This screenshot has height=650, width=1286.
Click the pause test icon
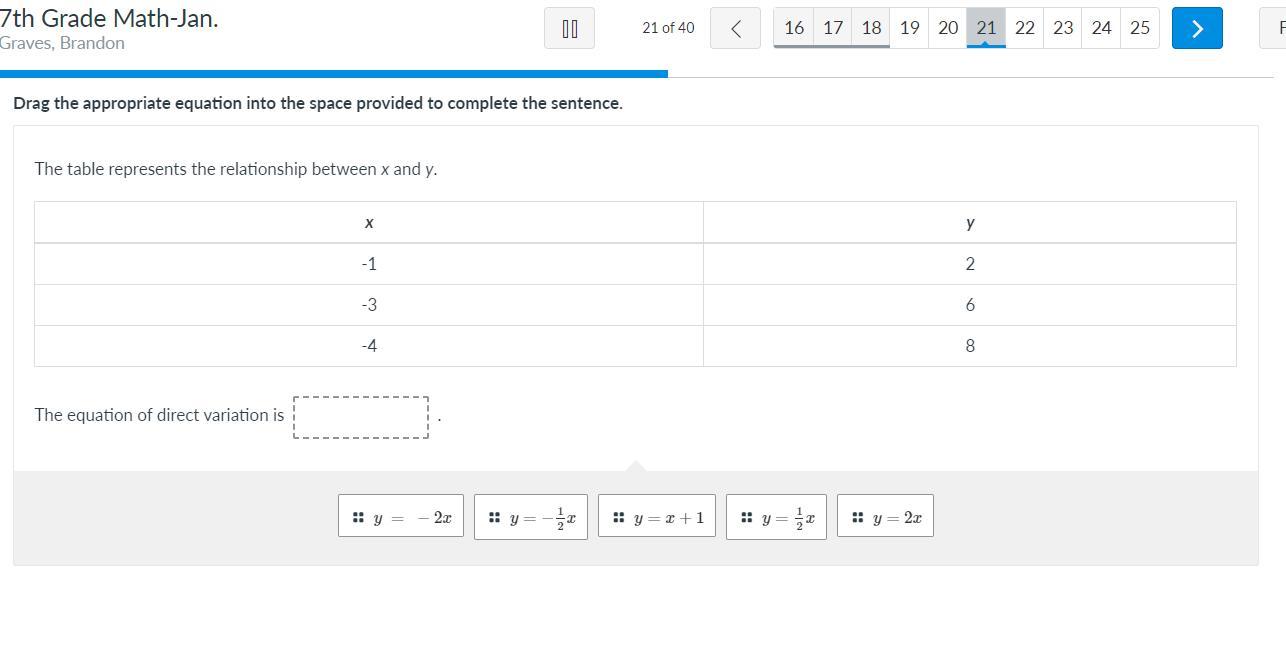(x=569, y=28)
